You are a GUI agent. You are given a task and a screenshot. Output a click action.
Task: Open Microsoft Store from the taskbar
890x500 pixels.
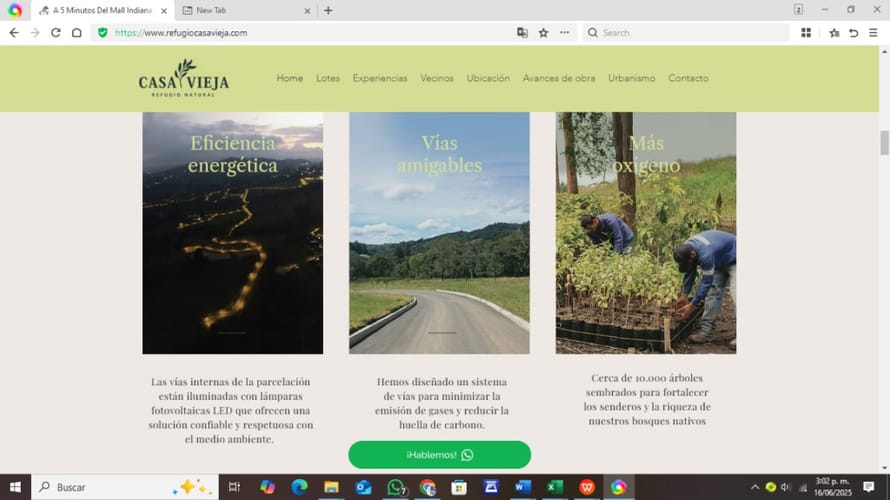[x=459, y=487]
